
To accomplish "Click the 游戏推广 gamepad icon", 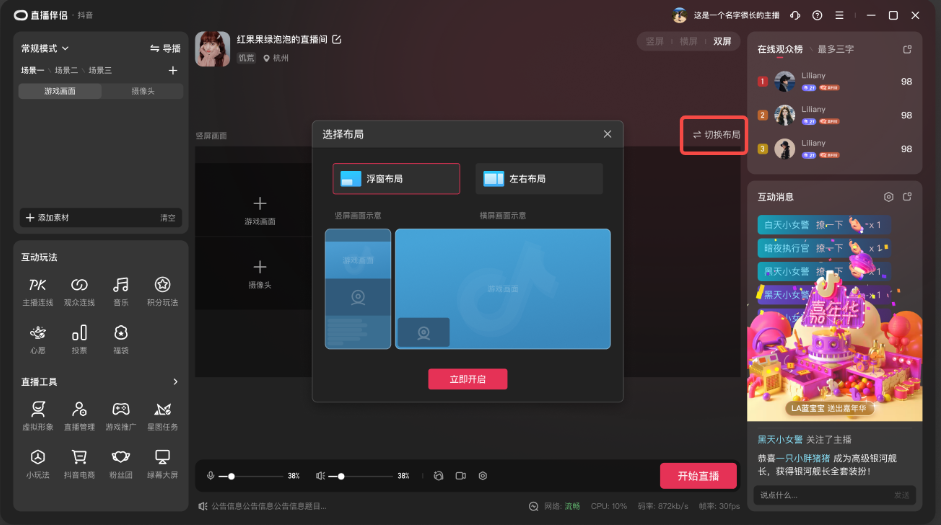I will (120, 414).
